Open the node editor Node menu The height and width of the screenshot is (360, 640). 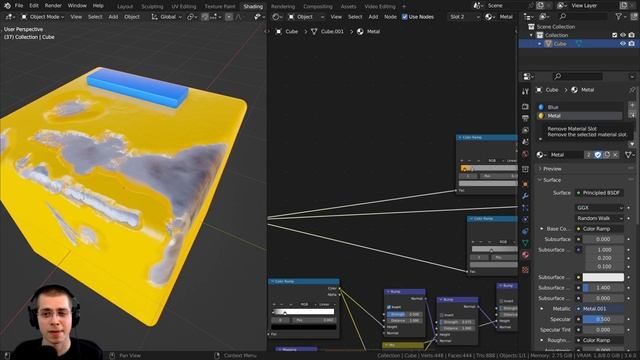point(390,17)
